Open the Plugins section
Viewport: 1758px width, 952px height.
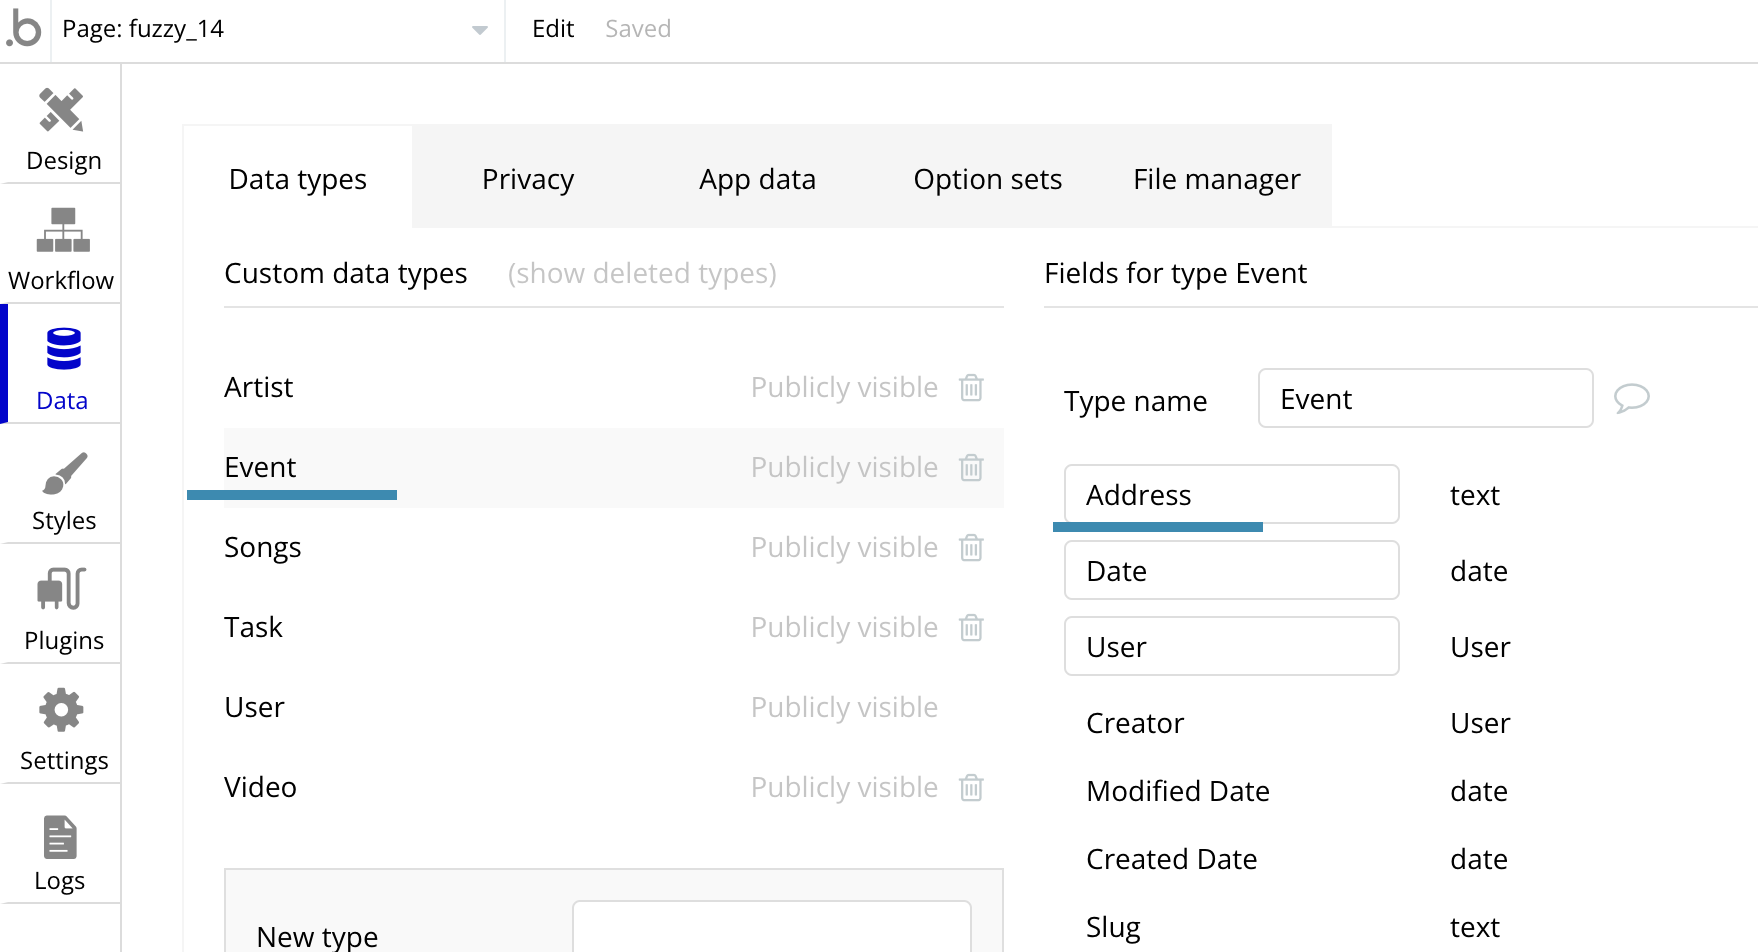point(63,608)
